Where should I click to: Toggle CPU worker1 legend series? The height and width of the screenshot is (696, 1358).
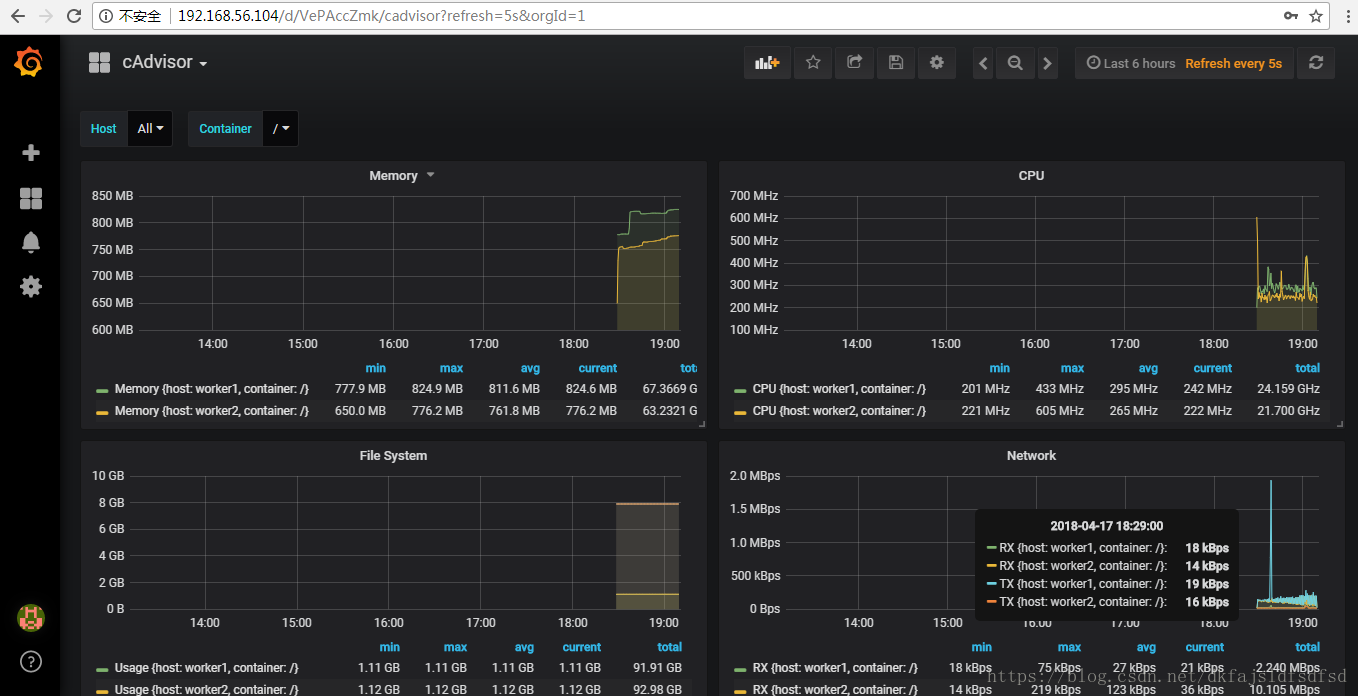[839, 389]
